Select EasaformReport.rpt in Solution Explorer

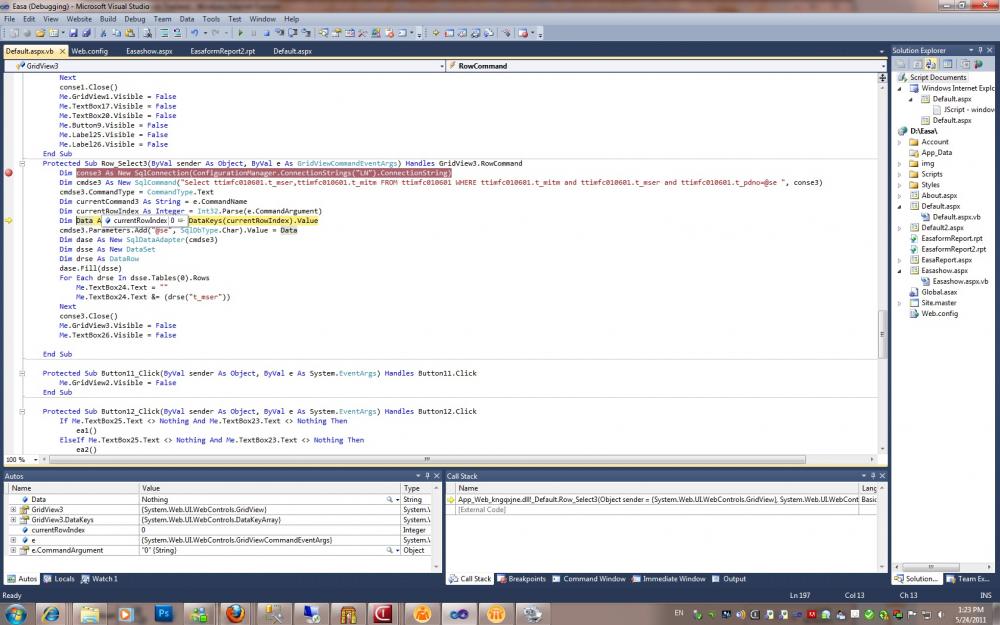tap(951, 239)
